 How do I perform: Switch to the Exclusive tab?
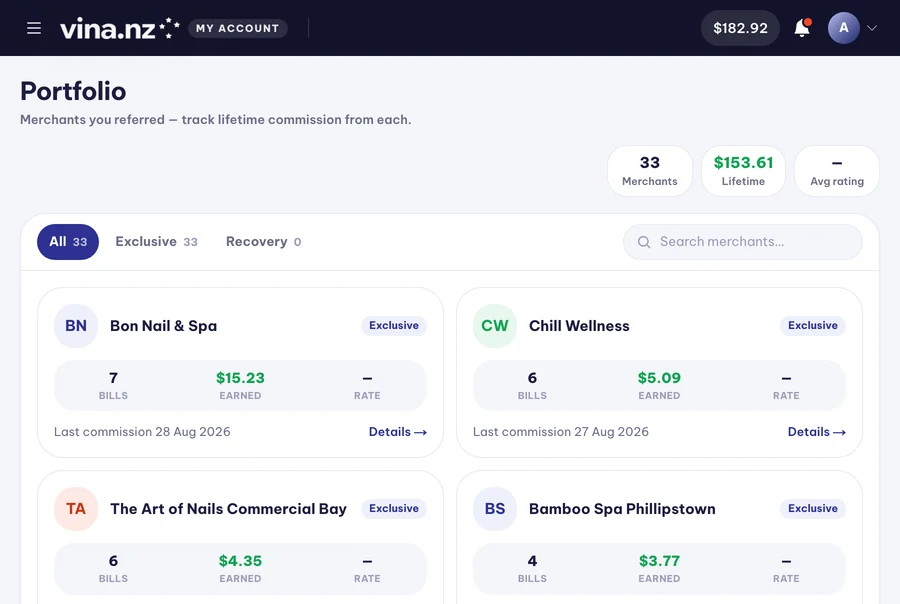(x=156, y=242)
